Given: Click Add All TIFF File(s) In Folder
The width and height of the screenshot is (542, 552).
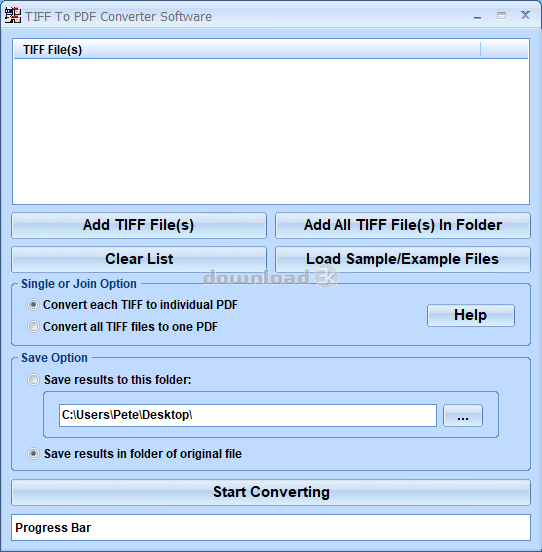Looking at the screenshot, I should tap(403, 225).
